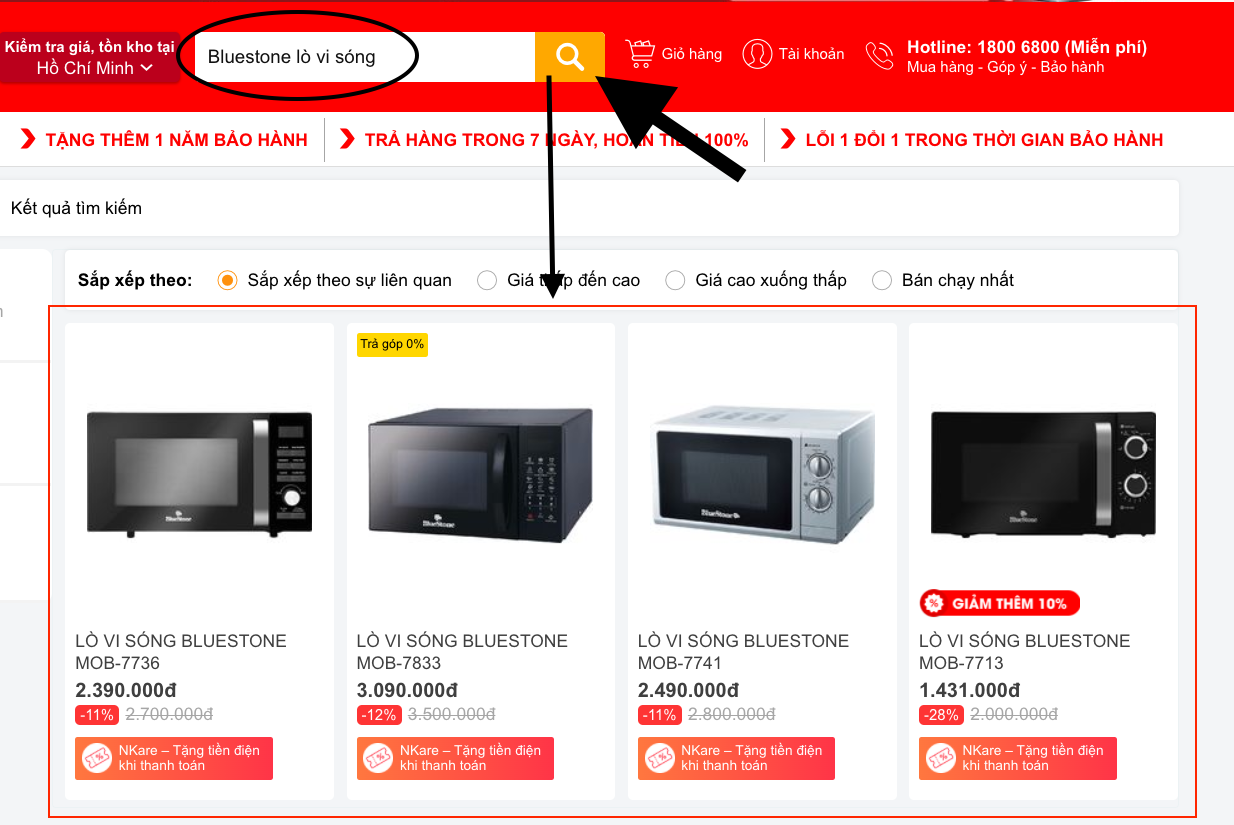Click the Trả góp 0% badge
This screenshot has width=1234, height=825.
pyautogui.click(x=392, y=344)
